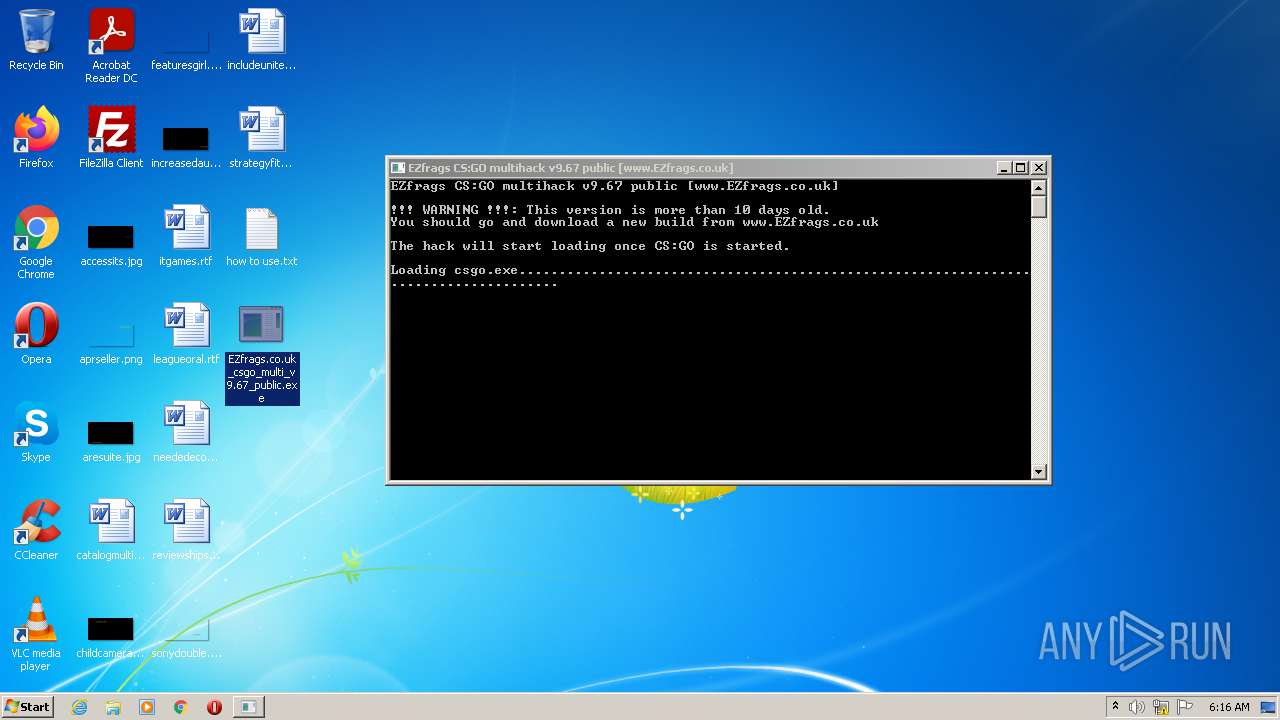The image size is (1280, 720).
Task: Open the volume speaker tray icon
Action: click(1137, 707)
